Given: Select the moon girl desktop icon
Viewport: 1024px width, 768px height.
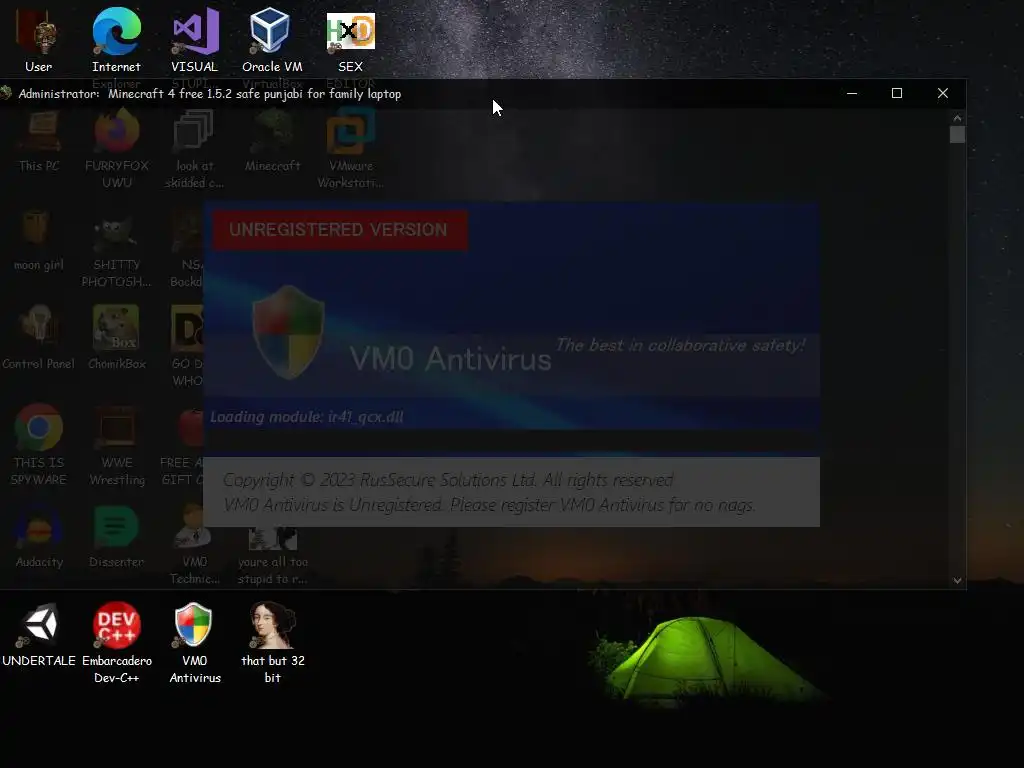Looking at the screenshot, I should (x=39, y=240).
